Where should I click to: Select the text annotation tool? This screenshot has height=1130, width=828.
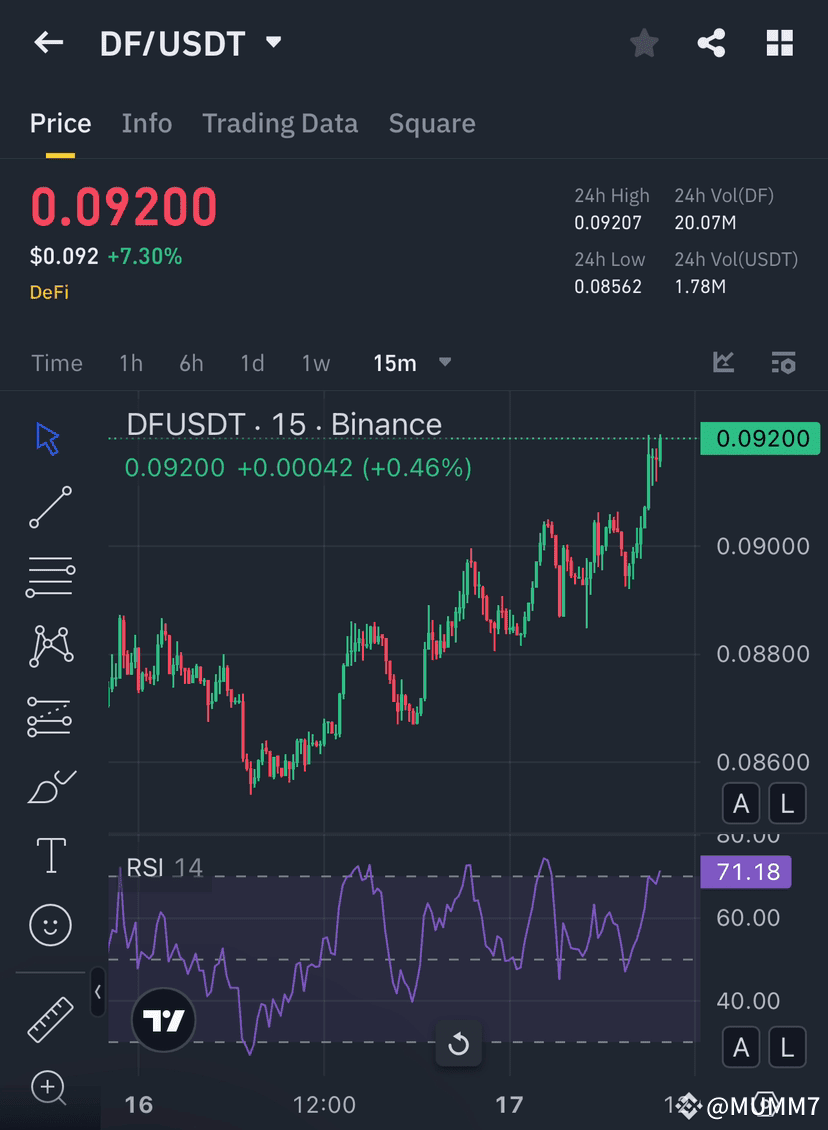pyautogui.click(x=51, y=855)
